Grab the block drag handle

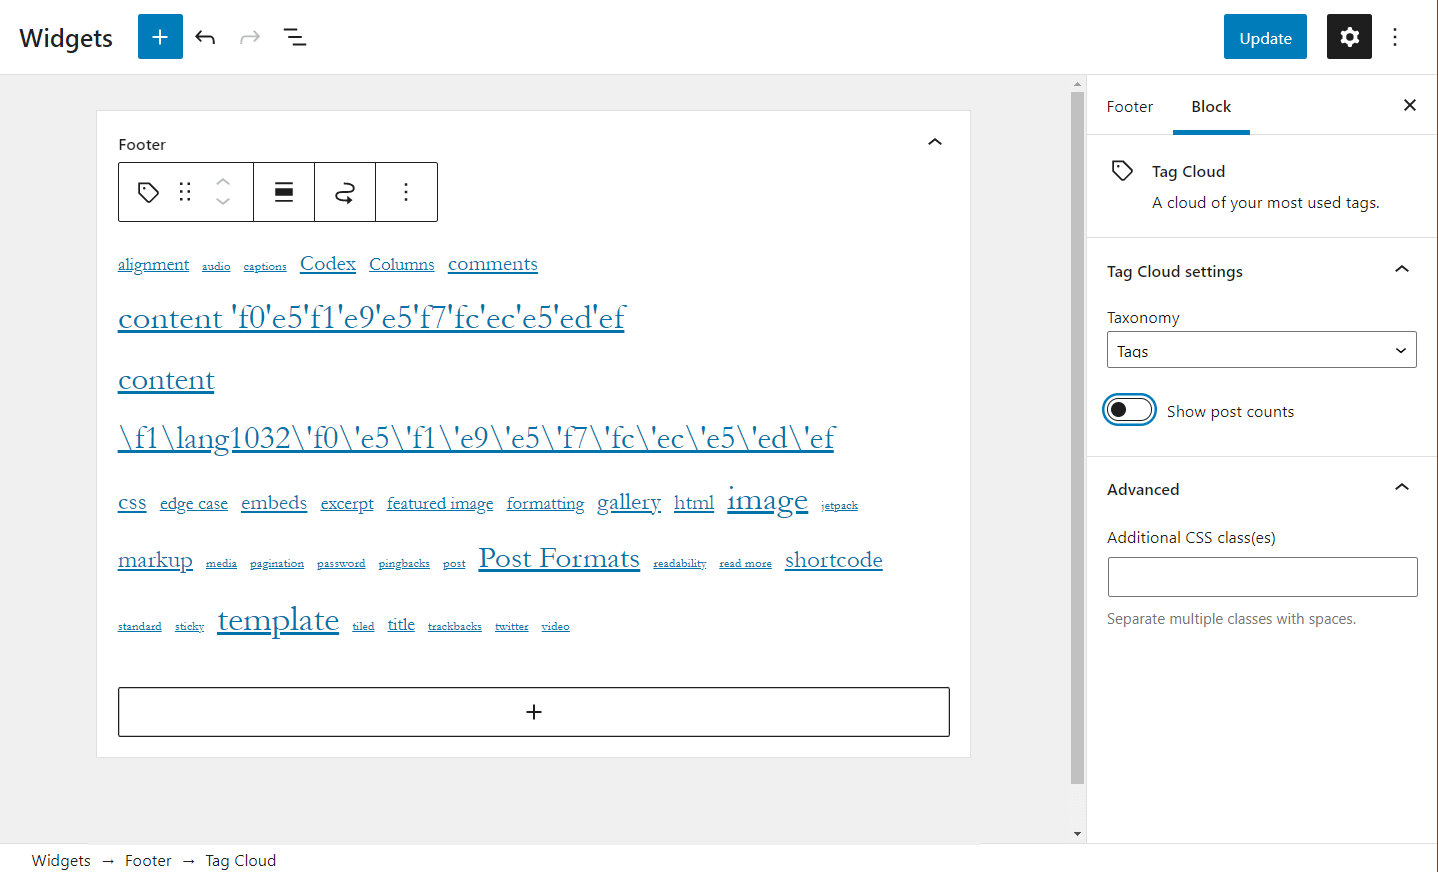point(185,191)
